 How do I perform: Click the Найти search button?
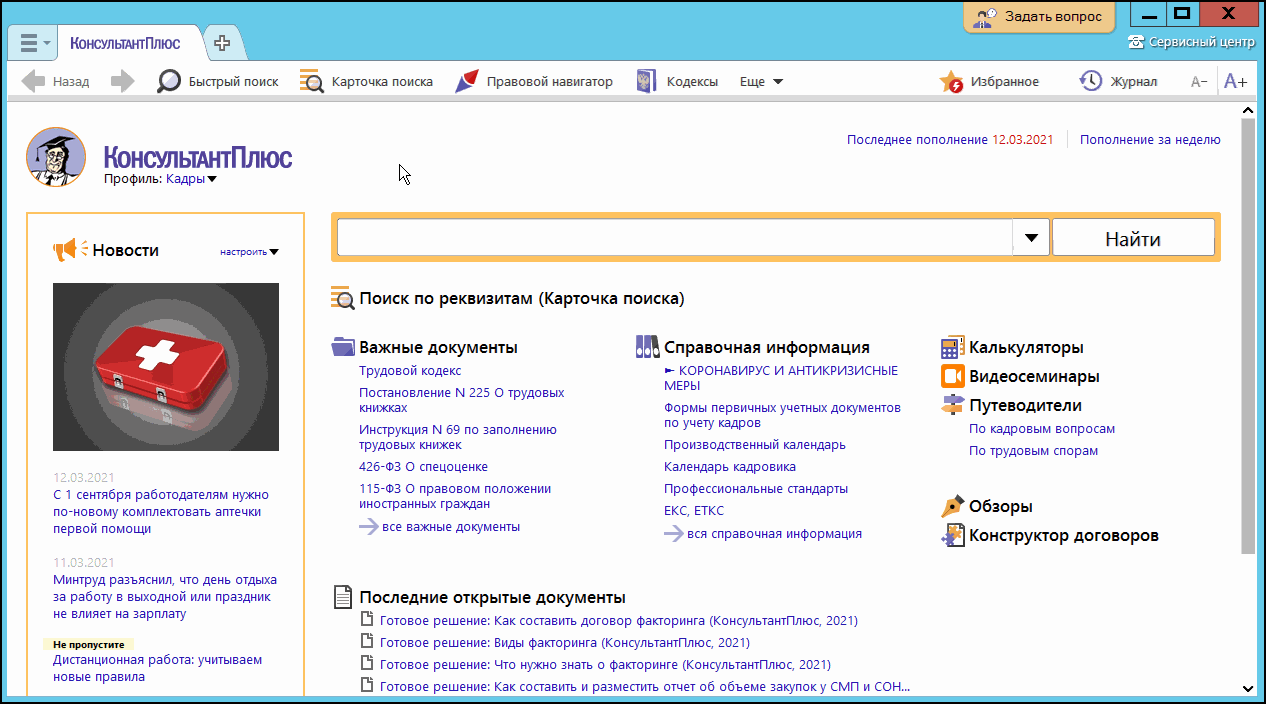[1133, 238]
